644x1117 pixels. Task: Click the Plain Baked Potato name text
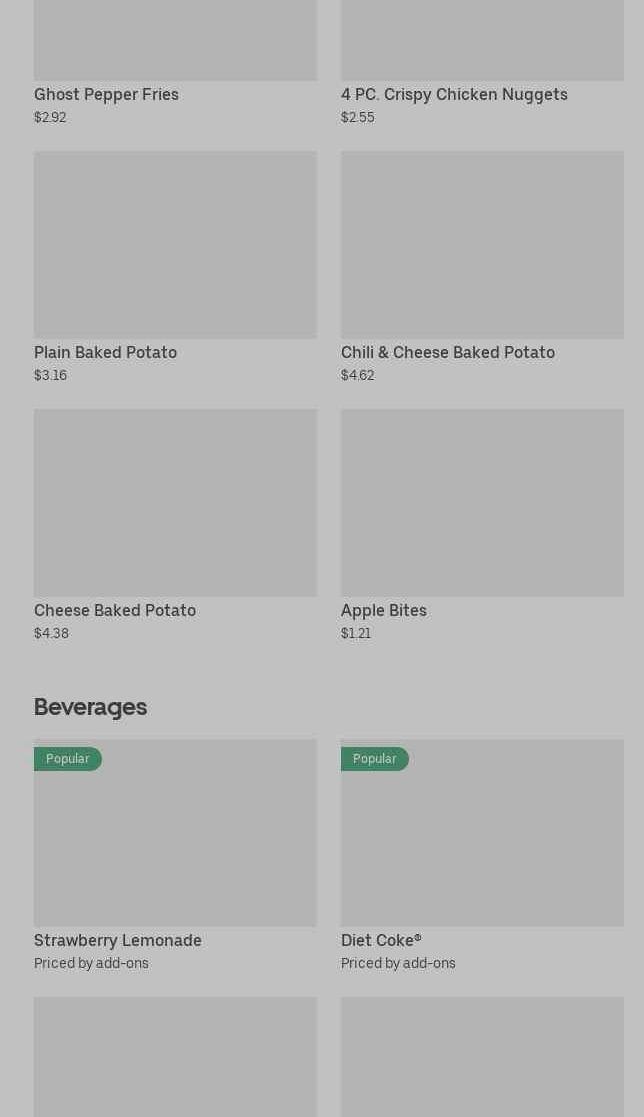(105, 352)
